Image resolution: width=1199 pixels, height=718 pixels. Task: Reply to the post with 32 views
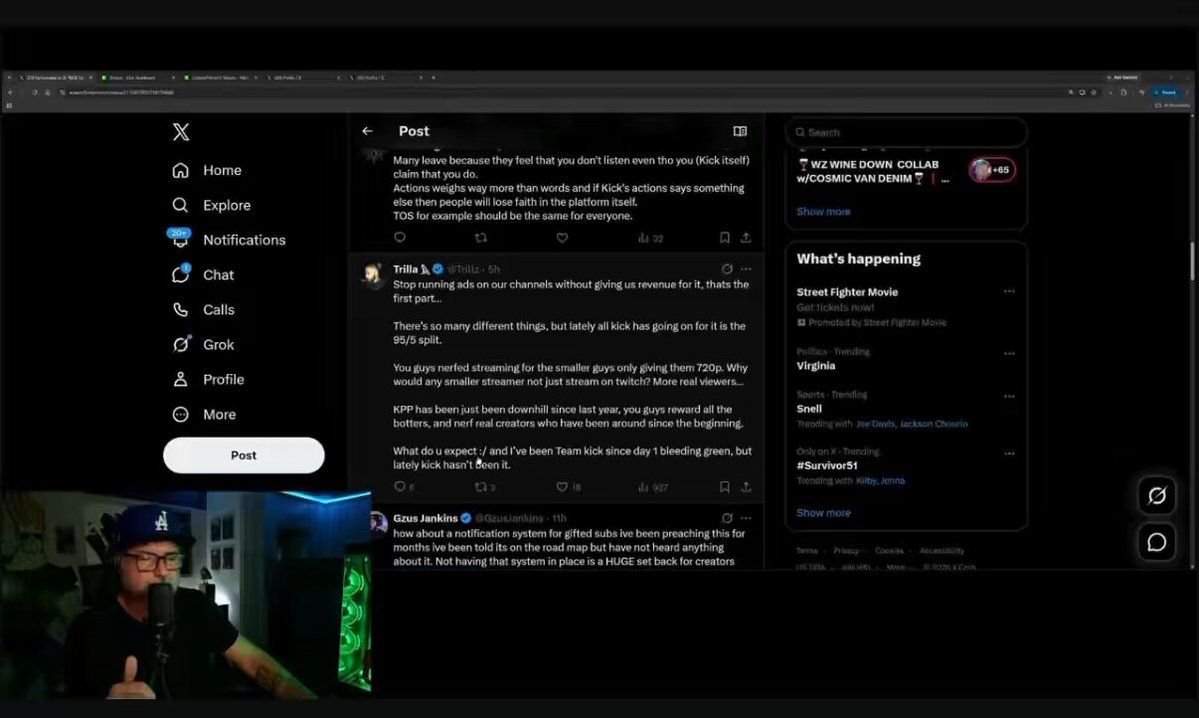tap(400, 238)
